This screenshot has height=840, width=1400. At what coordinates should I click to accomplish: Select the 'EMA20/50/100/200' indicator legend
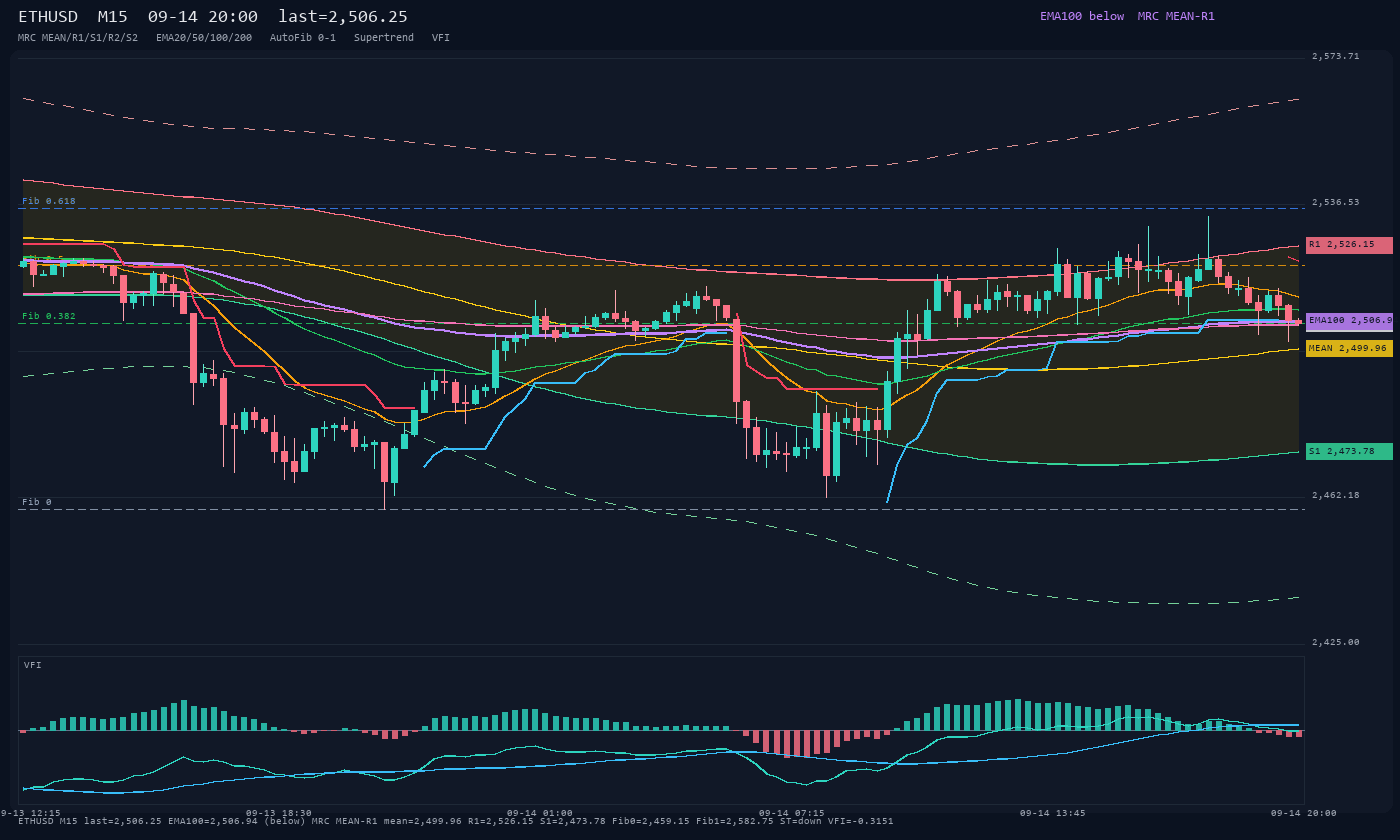click(x=204, y=37)
